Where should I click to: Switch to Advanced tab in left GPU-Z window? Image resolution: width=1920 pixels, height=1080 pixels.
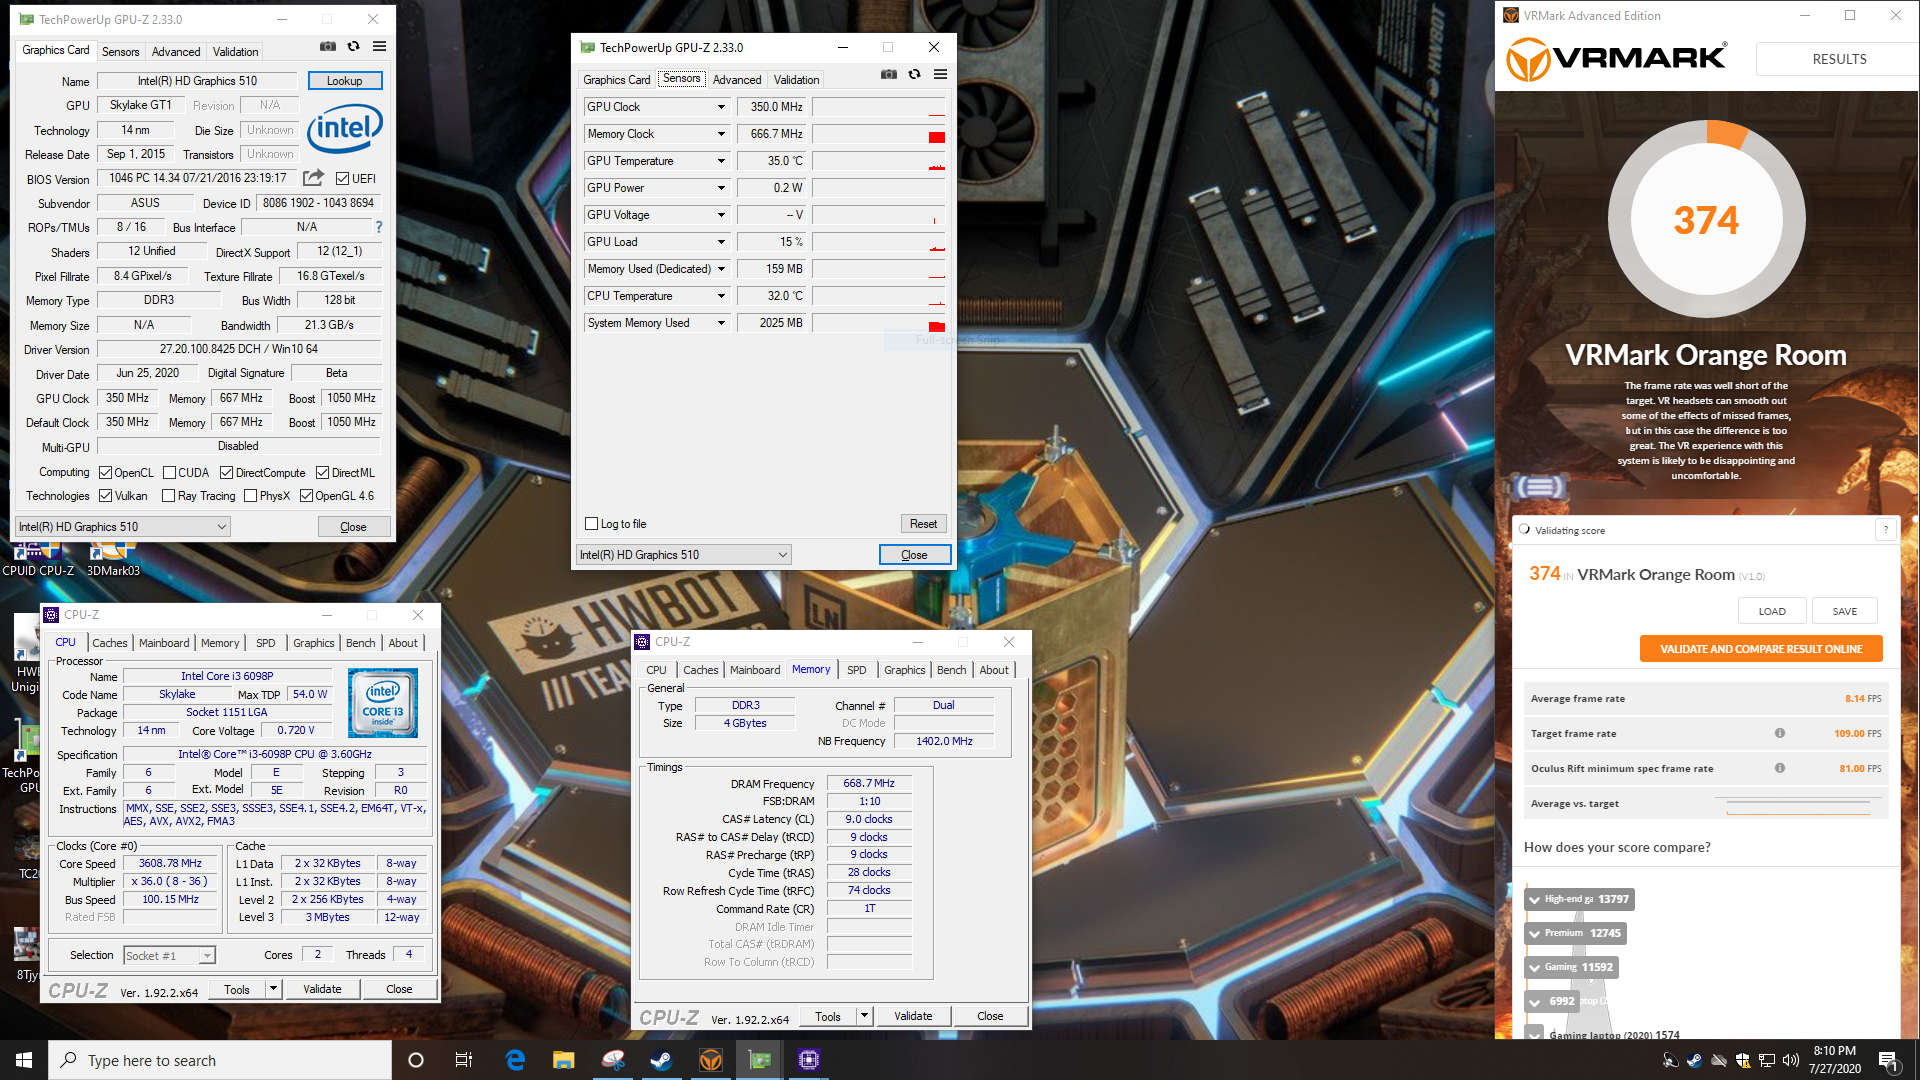(x=176, y=52)
